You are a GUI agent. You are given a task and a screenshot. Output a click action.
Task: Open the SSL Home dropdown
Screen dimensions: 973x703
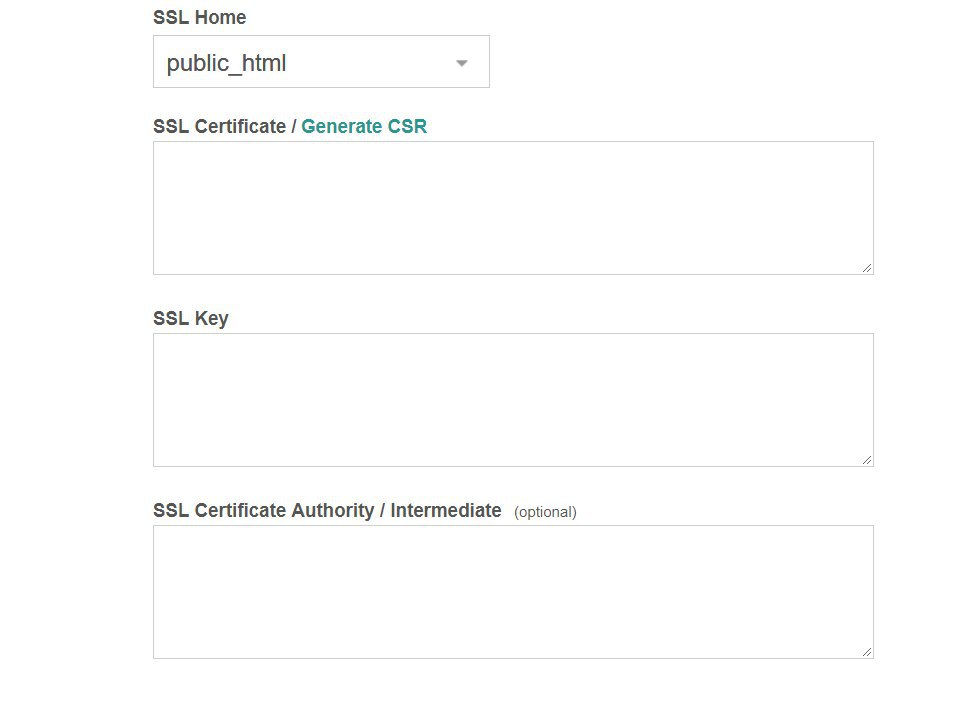pos(321,61)
